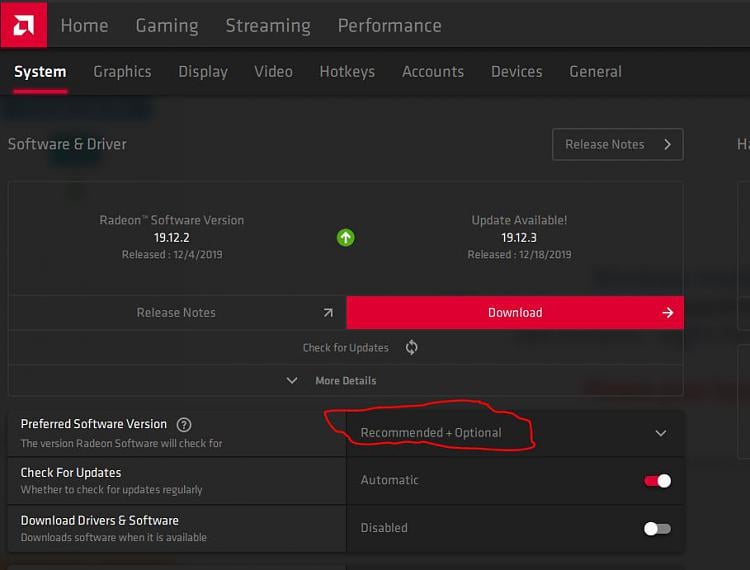Click Released : 12/18/2019 text
The height and width of the screenshot is (570, 750).
click(519, 254)
